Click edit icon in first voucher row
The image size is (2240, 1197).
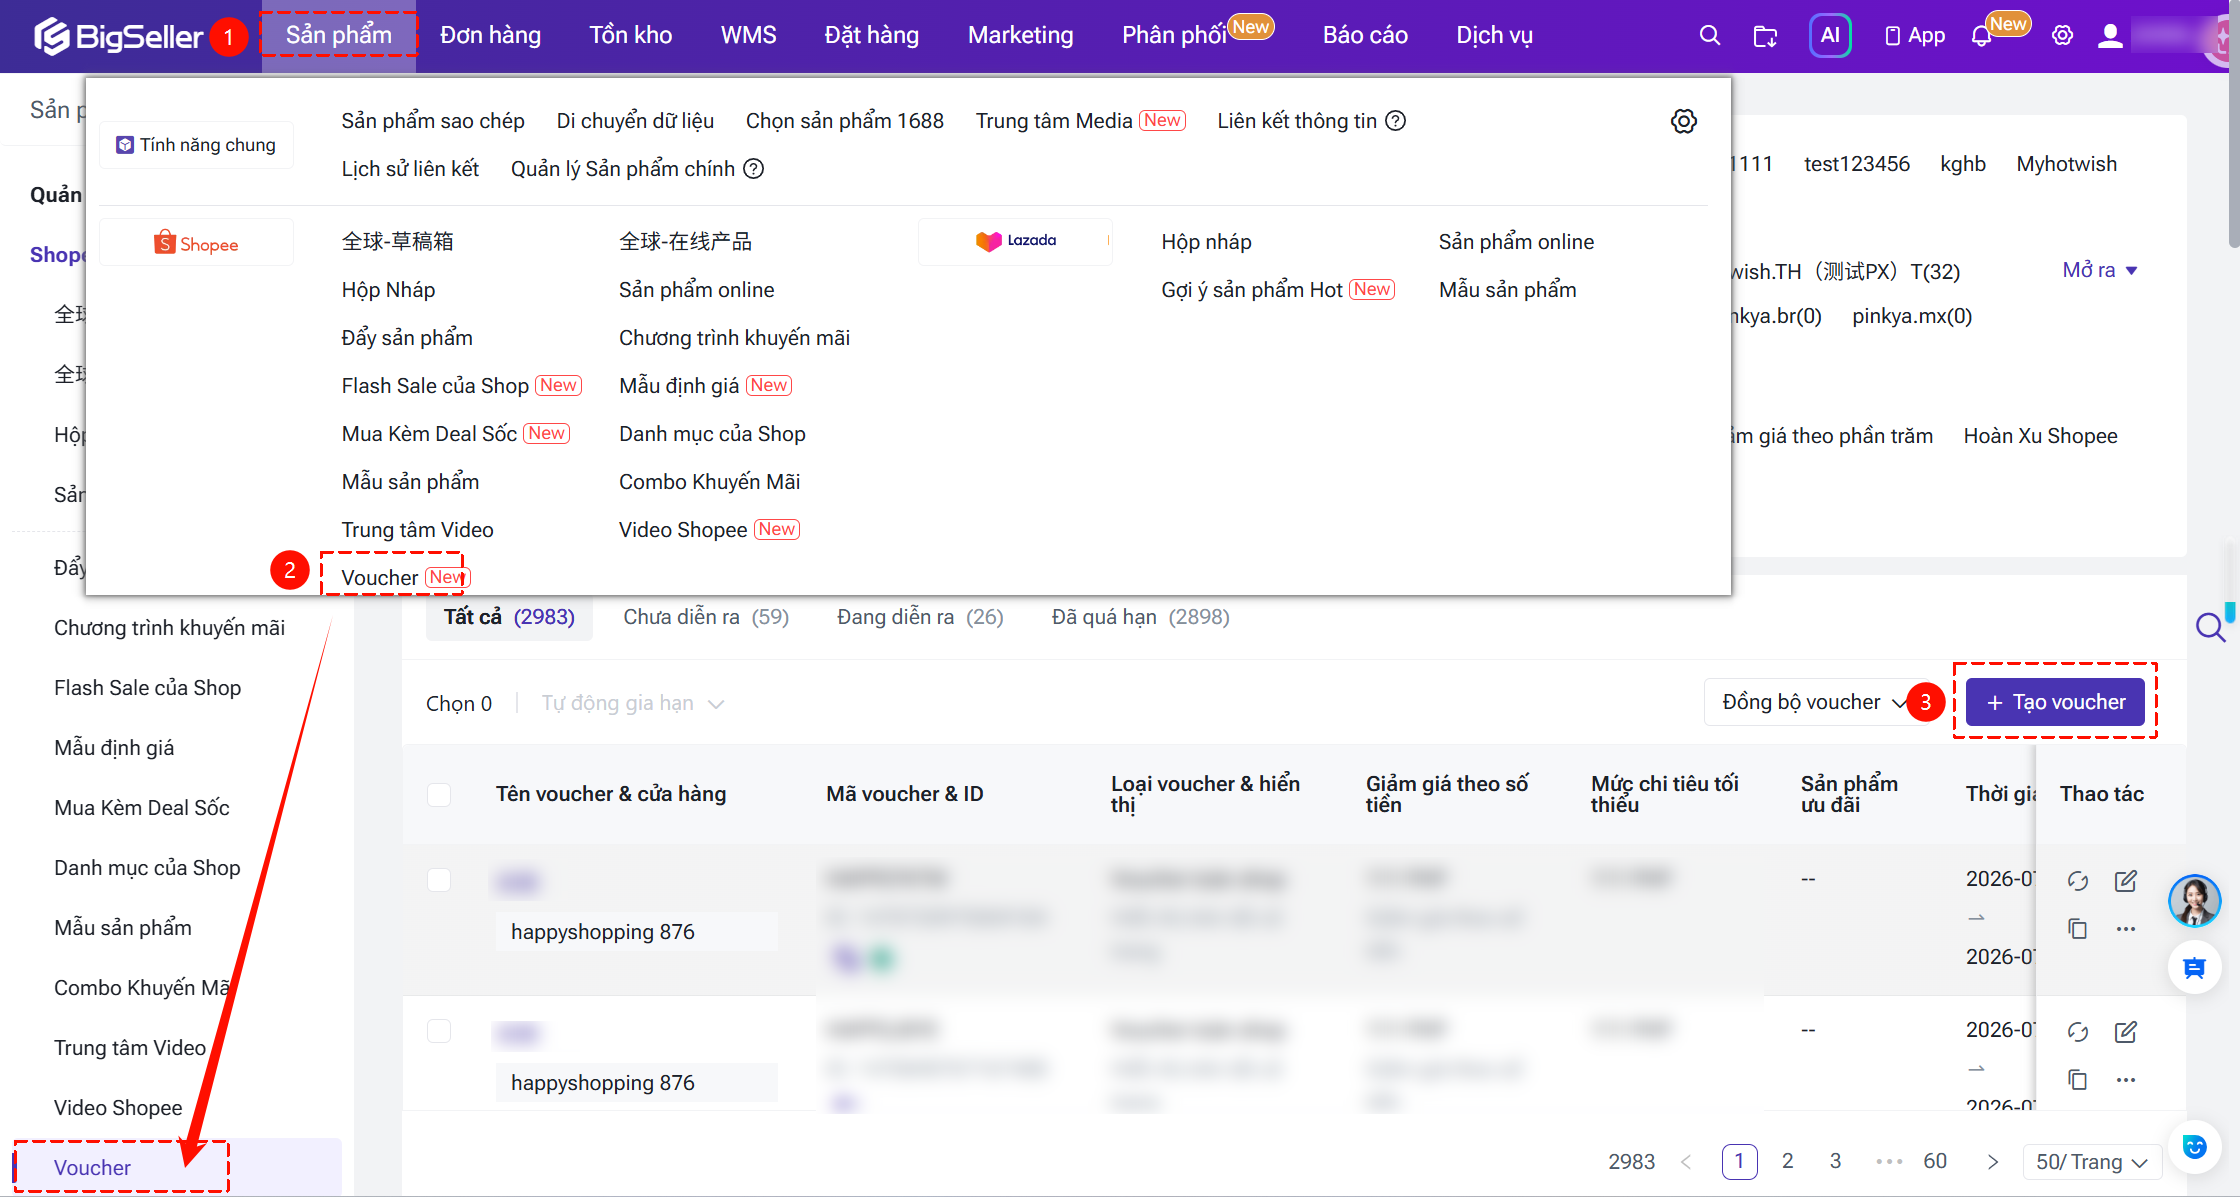coord(2126,880)
